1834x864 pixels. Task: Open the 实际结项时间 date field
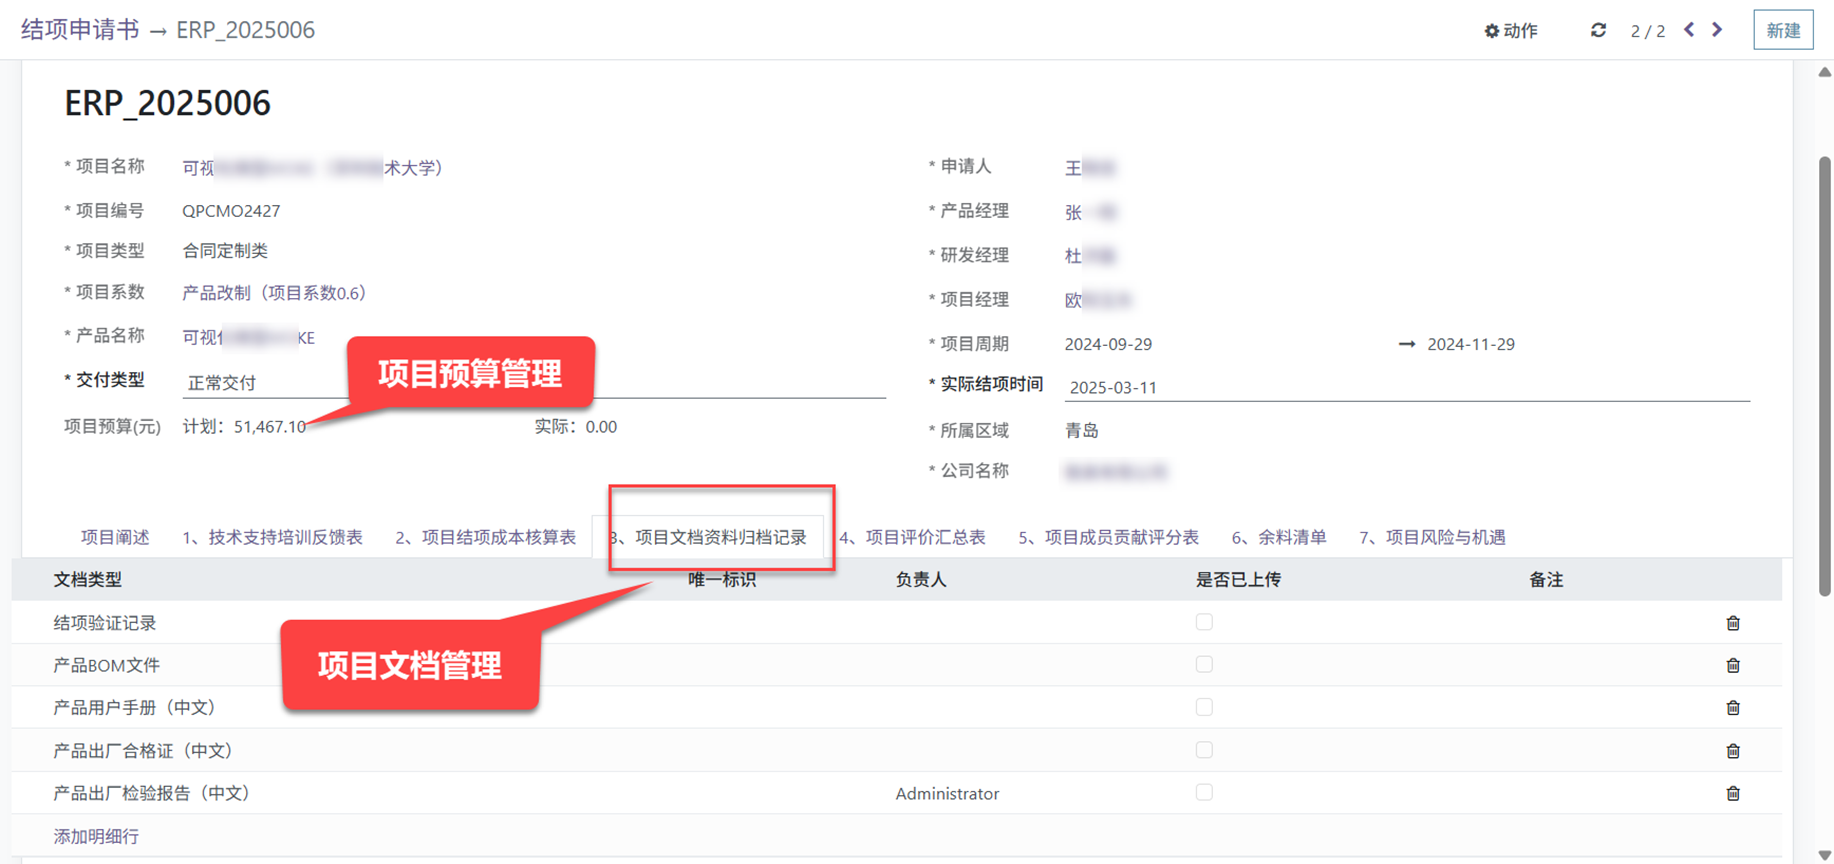(1407, 387)
